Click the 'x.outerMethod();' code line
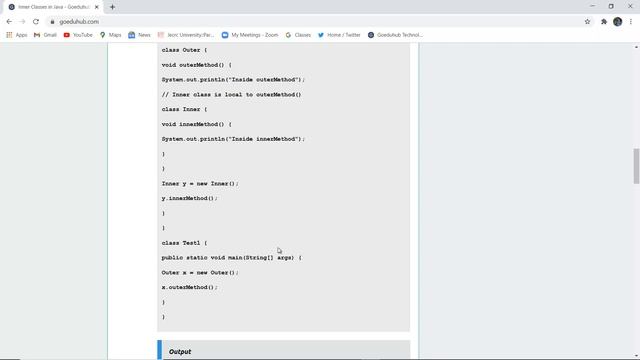Viewport: 640px width, 360px height. click(189, 287)
